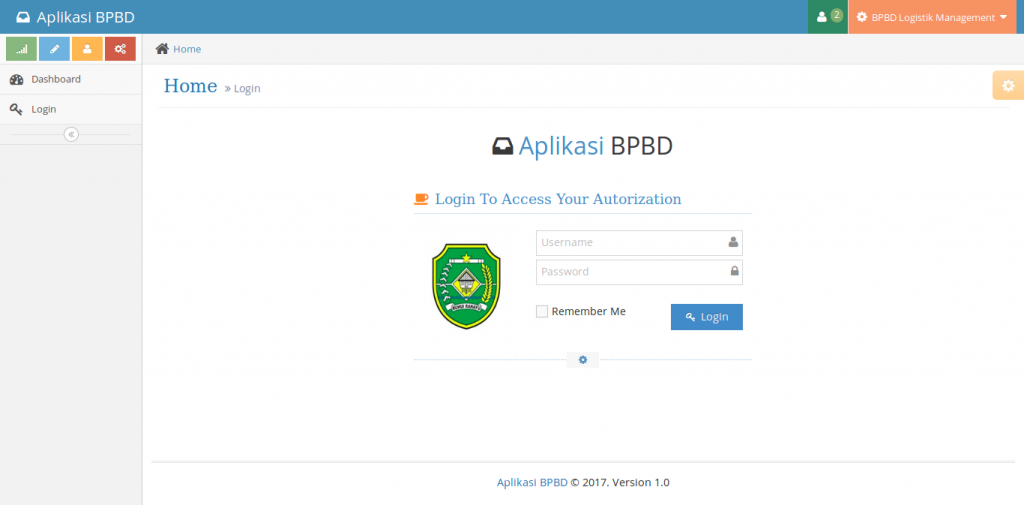1024x505 pixels.
Task: Collapse the sidebar with the double-chevron toggle
Action: [71, 135]
